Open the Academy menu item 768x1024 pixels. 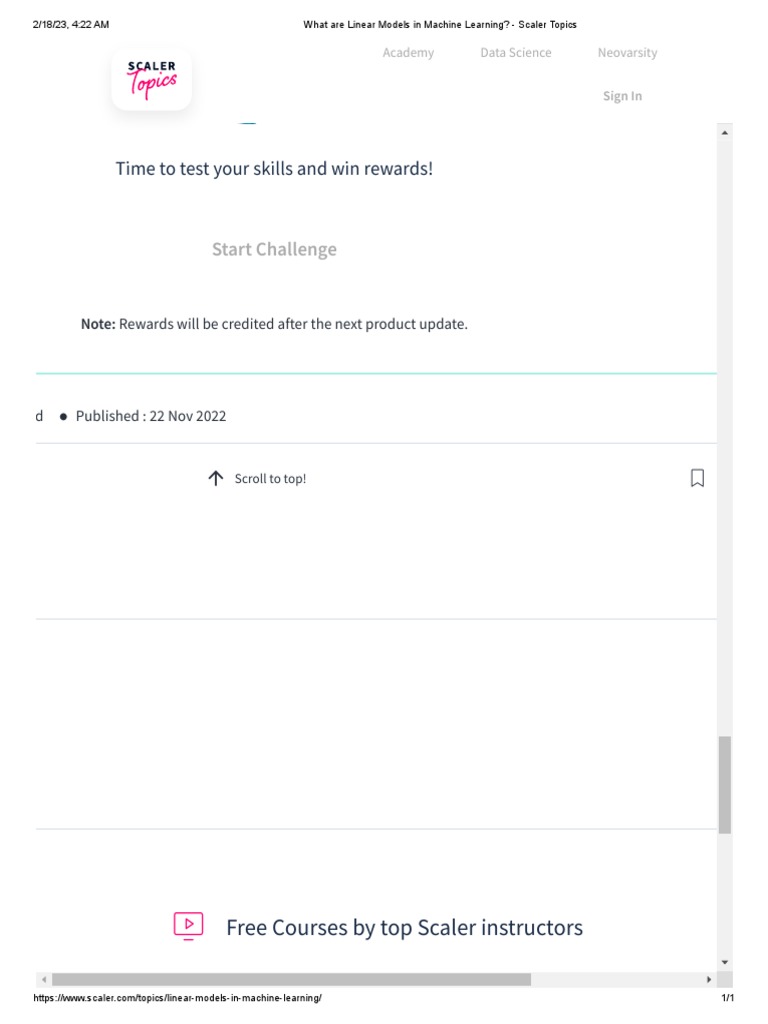408,53
